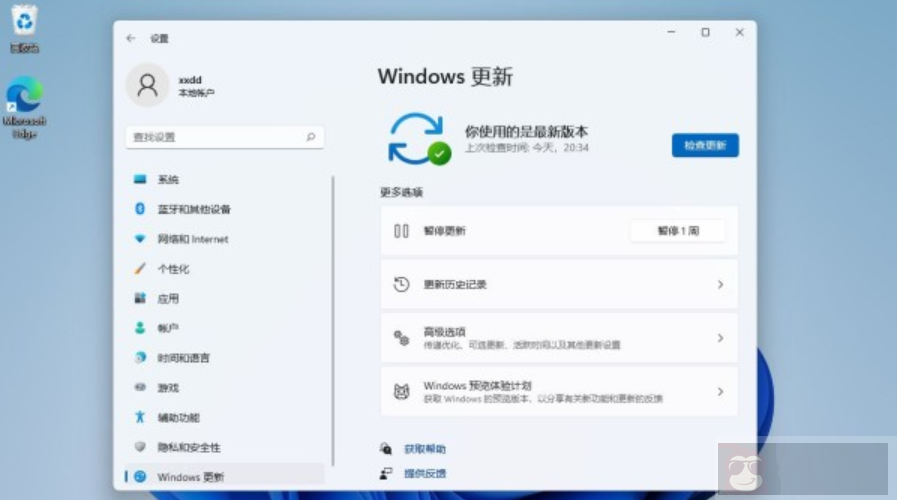Click the network wifi icon

tap(140, 239)
